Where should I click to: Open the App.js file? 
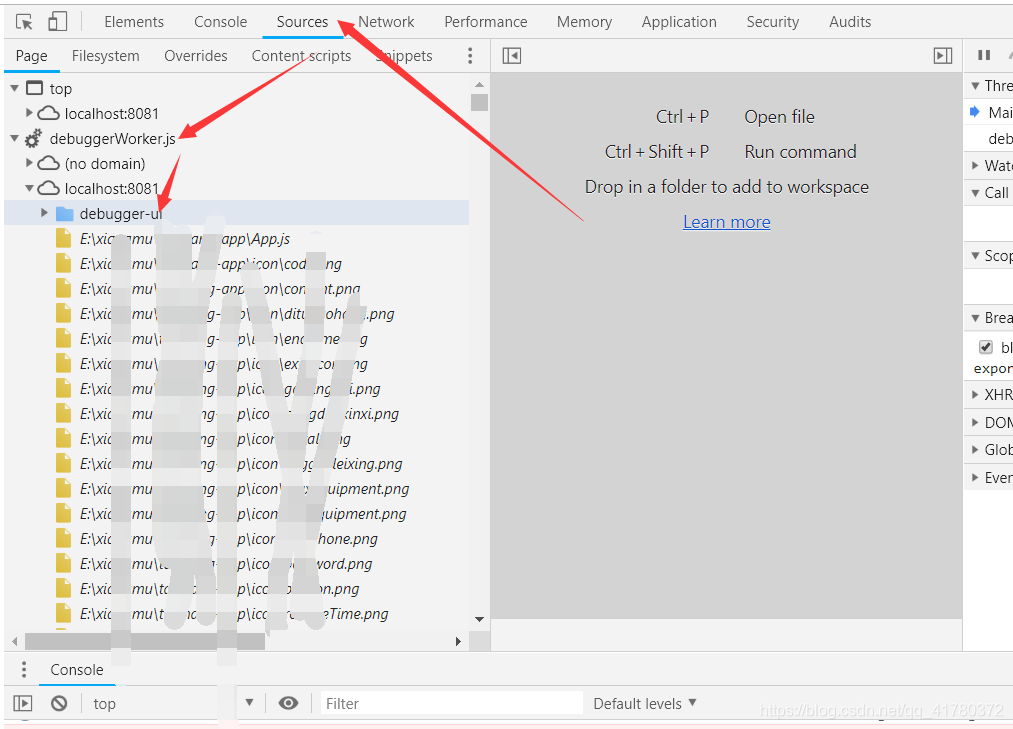pyautogui.click(x=185, y=238)
